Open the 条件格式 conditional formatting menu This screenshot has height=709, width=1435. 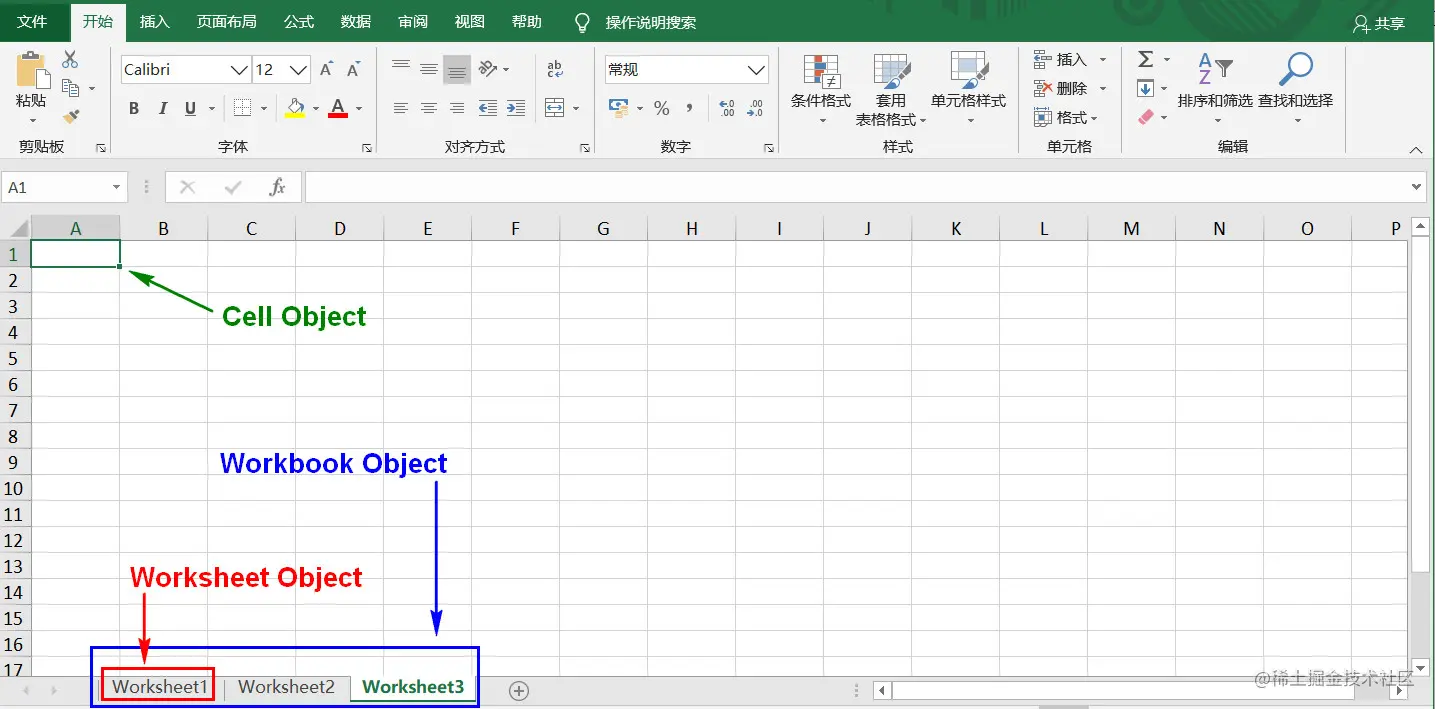[821, 90]
